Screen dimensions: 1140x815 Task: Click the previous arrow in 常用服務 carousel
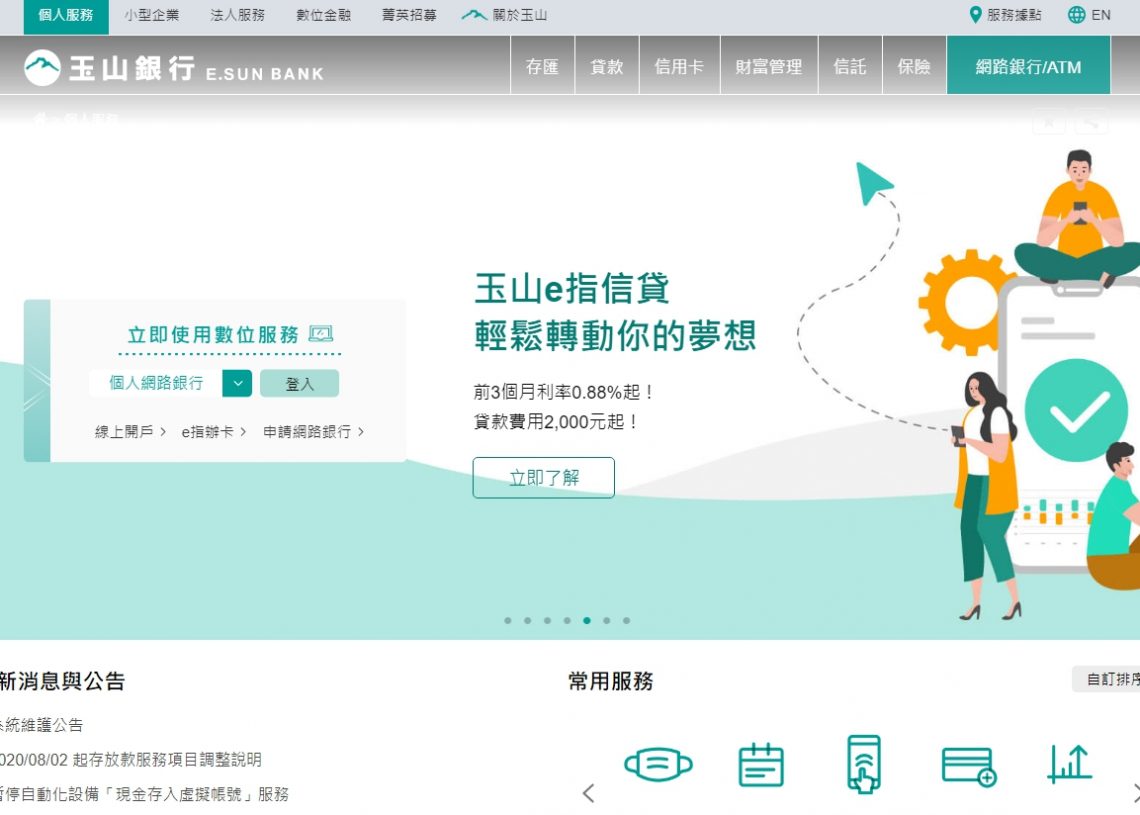pyautogui.click(x=589, y=793)
